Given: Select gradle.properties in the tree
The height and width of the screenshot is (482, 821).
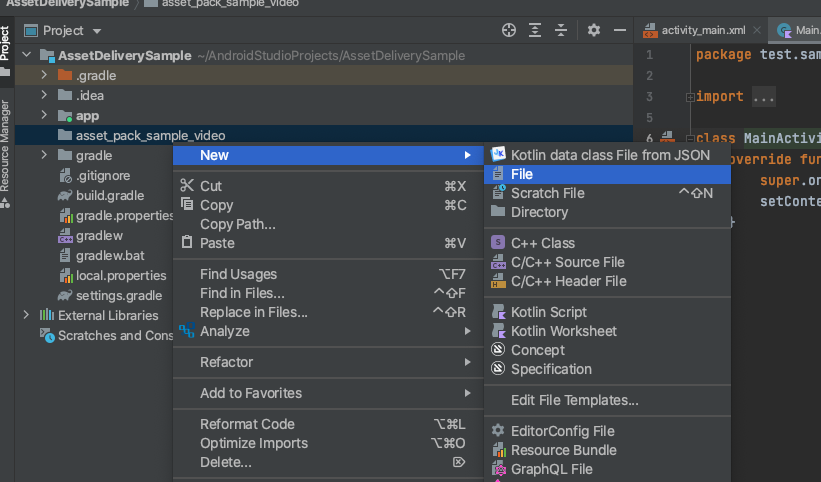Looking at the screenshot, I should click(124, 216).
